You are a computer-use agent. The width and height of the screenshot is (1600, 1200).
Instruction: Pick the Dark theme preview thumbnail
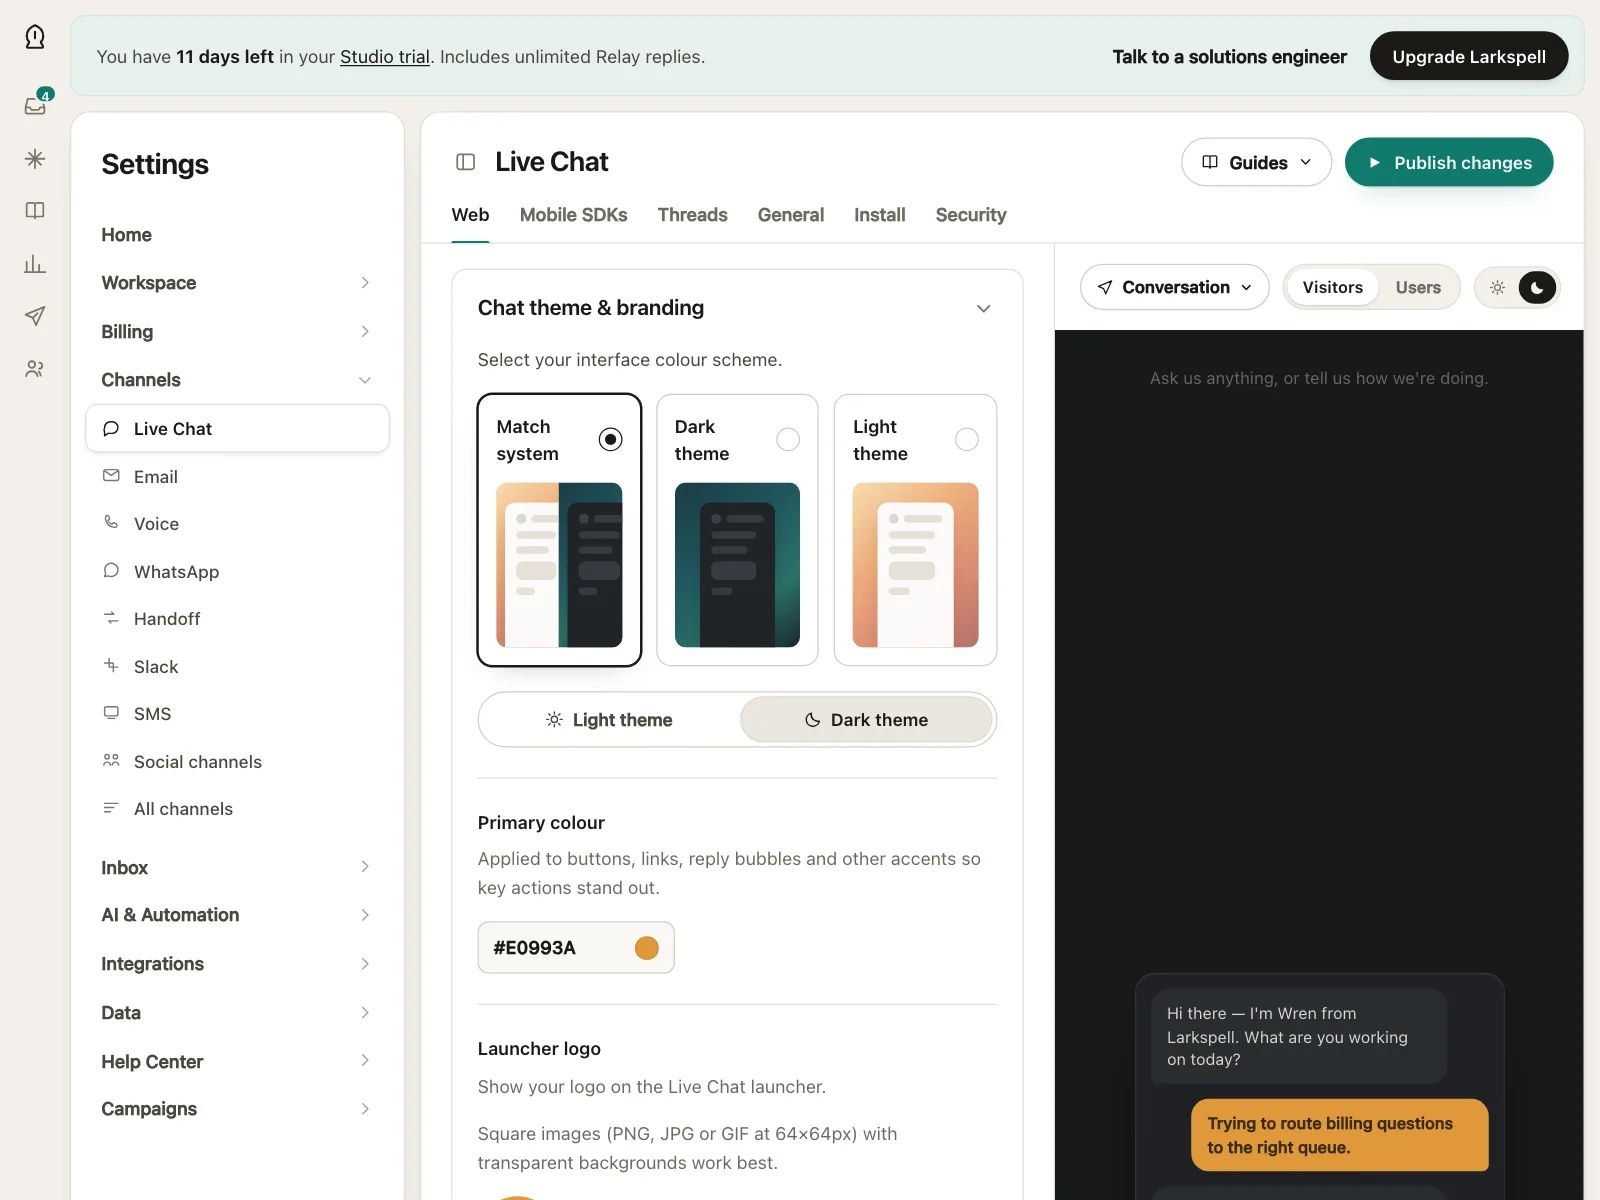(x=737, y=565)
